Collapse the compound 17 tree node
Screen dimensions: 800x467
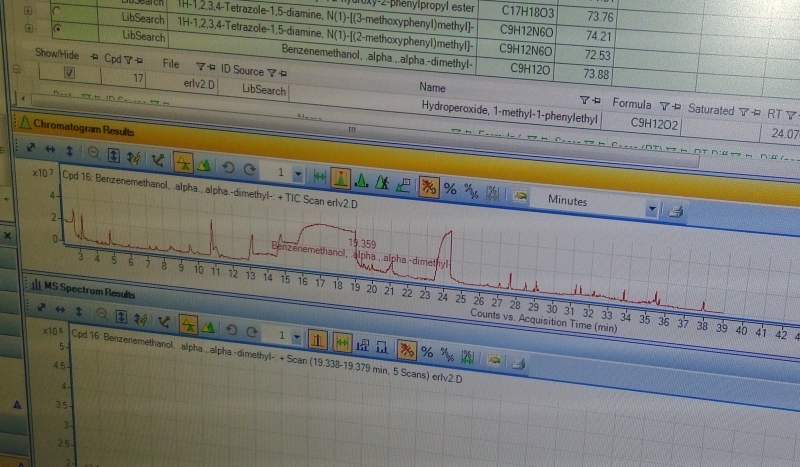coord(17,69)
